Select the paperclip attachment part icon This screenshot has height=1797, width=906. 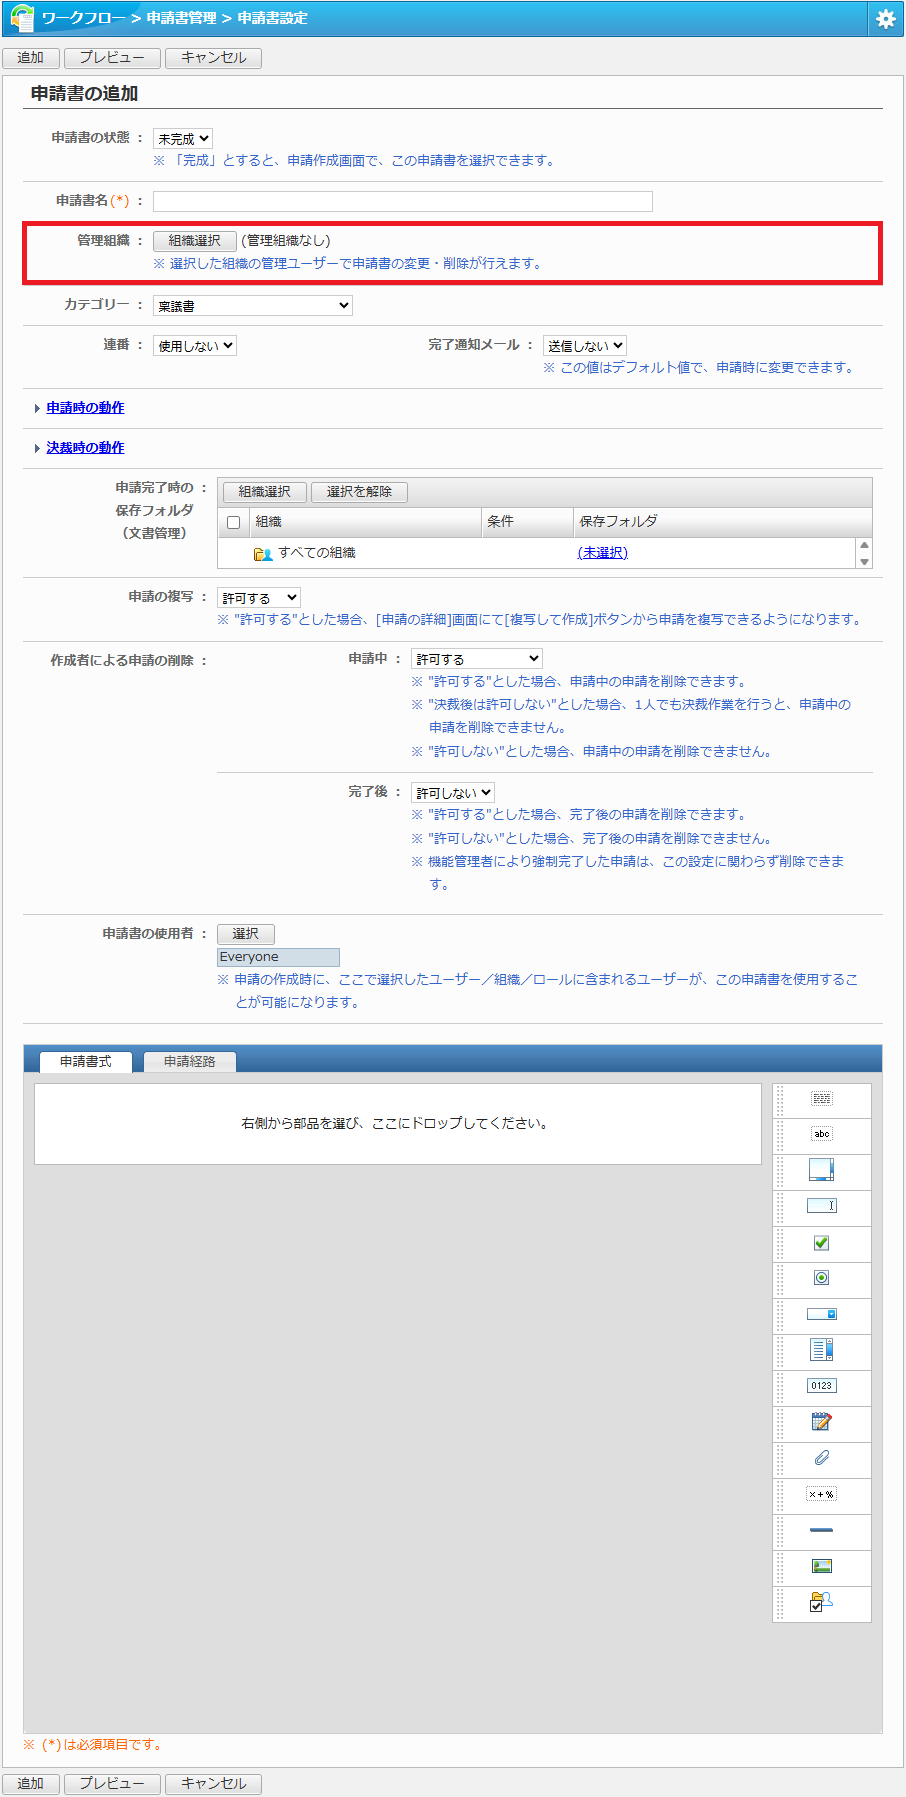point(821,1458)
